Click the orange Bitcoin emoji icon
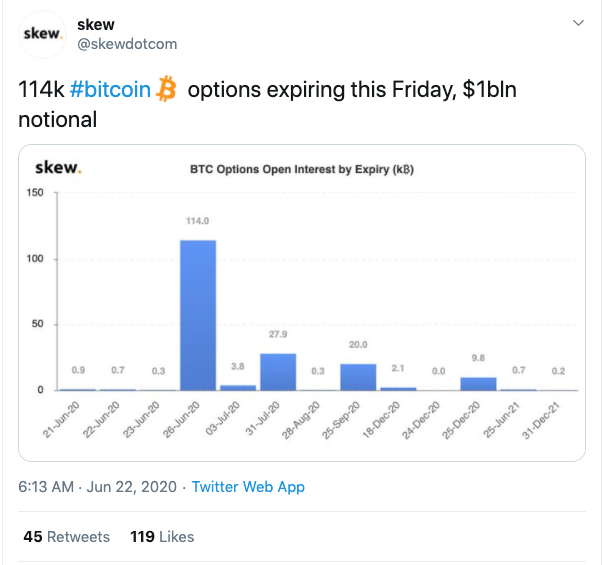The image size is (604, 565). pyautogui.click(x=166, y=89)
